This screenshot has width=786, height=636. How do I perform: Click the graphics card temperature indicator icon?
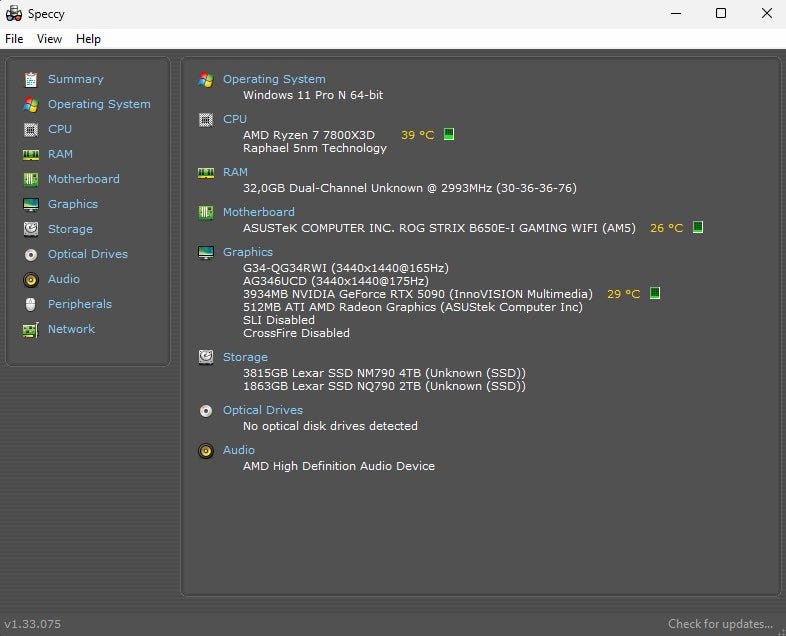click(x=655, y=294)
